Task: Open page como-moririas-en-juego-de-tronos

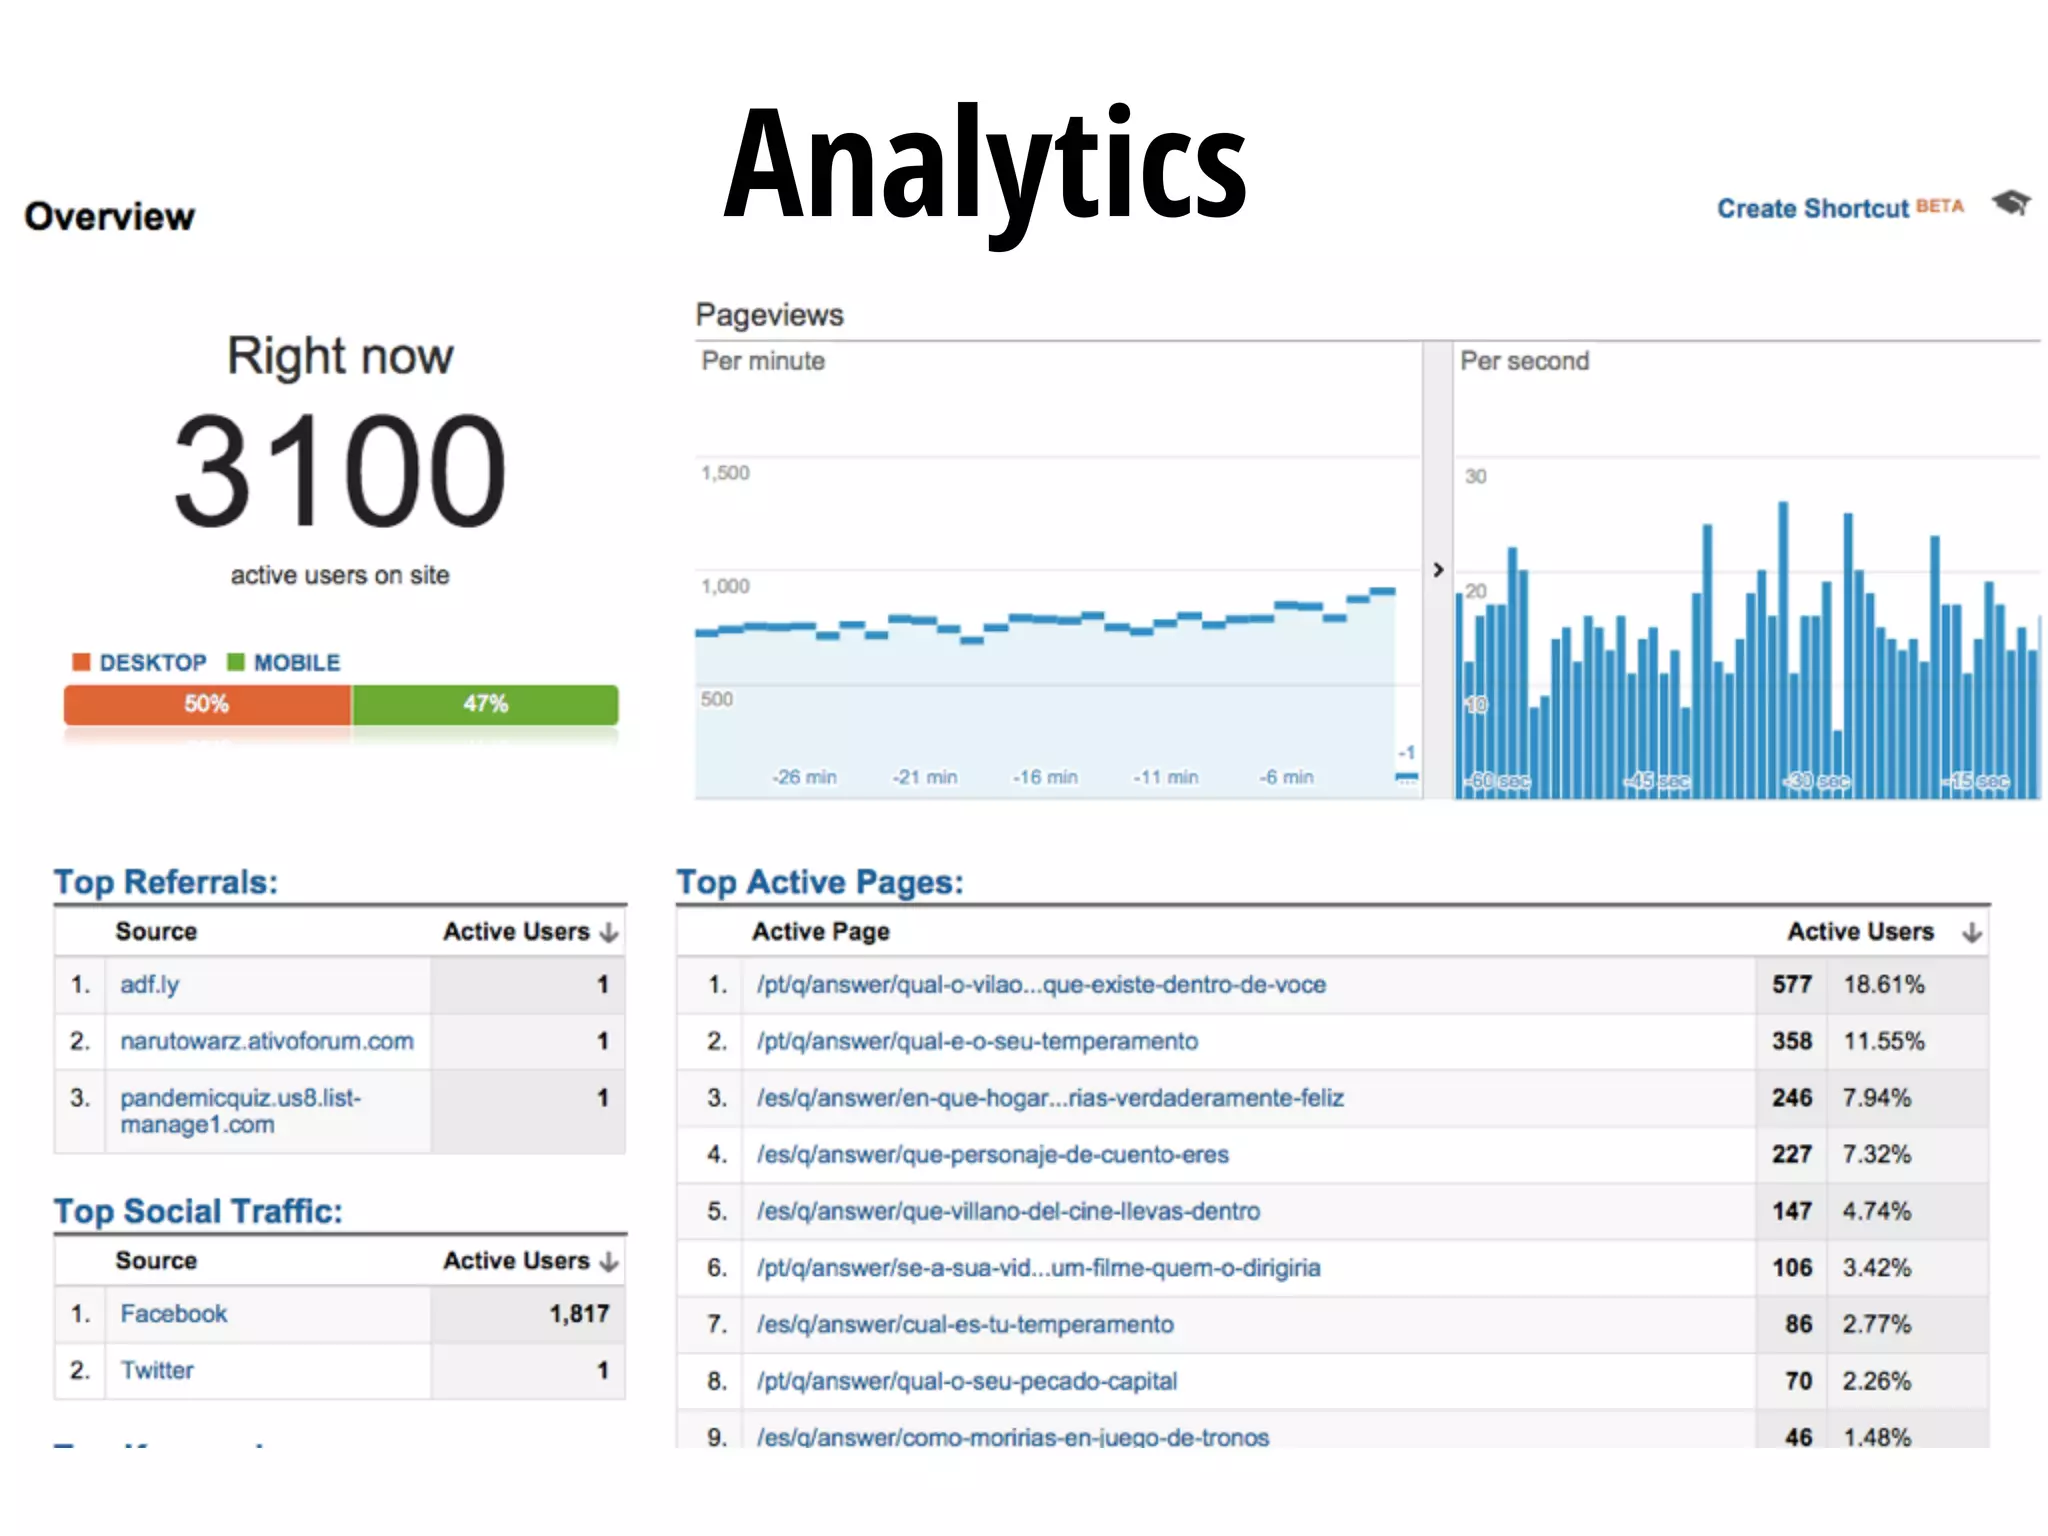Action: pos(1012,1436)
